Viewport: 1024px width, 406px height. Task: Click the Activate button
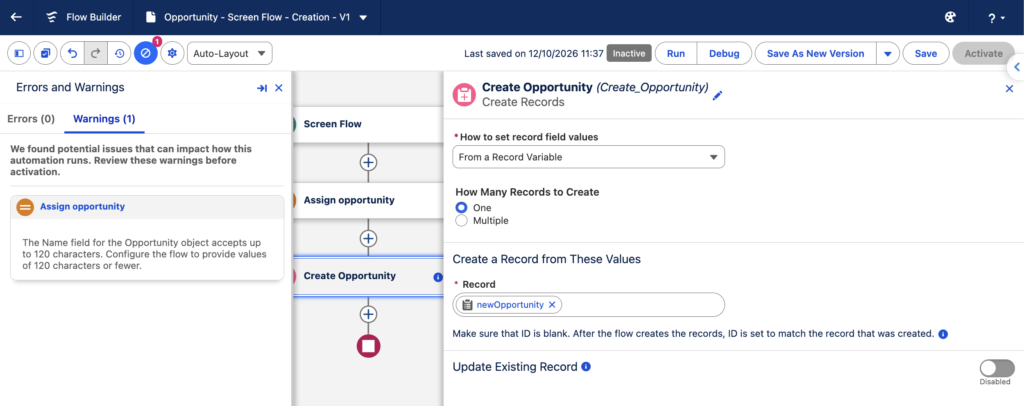984,54
